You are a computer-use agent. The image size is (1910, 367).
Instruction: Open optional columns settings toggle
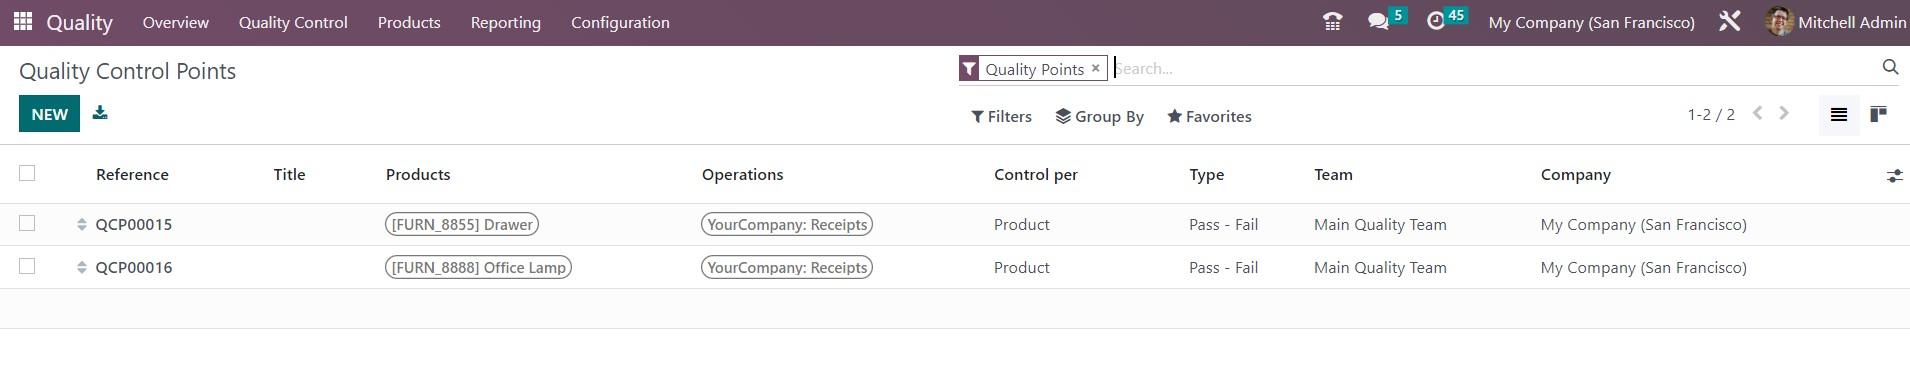click(x=1894, y=175)
